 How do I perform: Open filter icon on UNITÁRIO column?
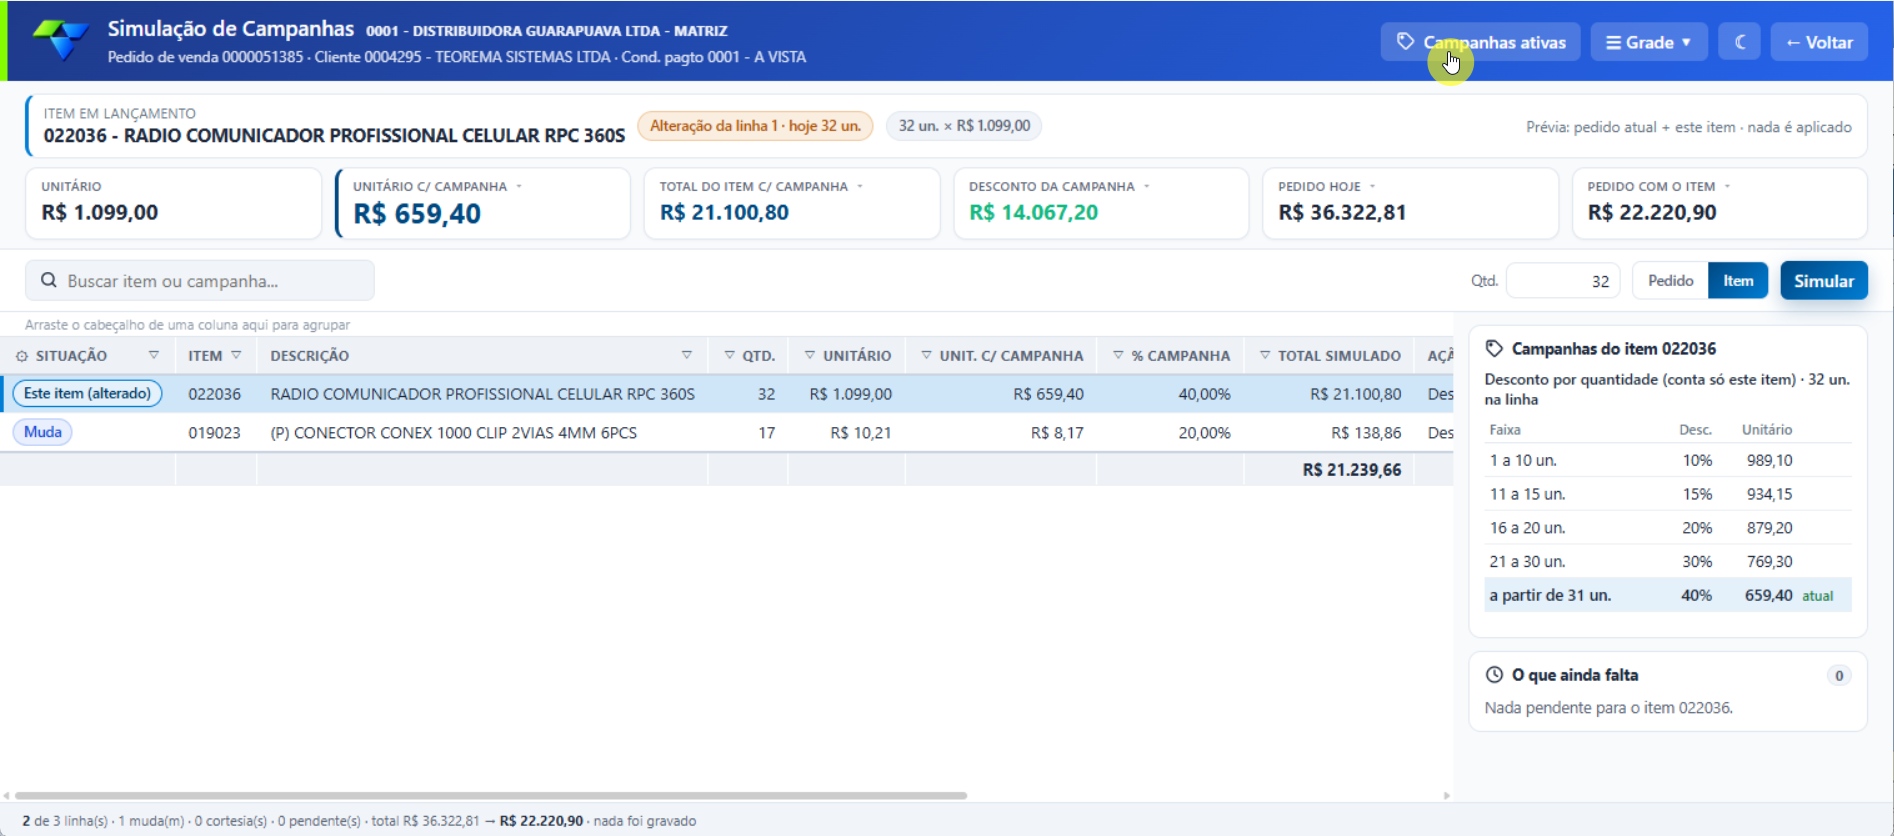(x=810, y=355)
